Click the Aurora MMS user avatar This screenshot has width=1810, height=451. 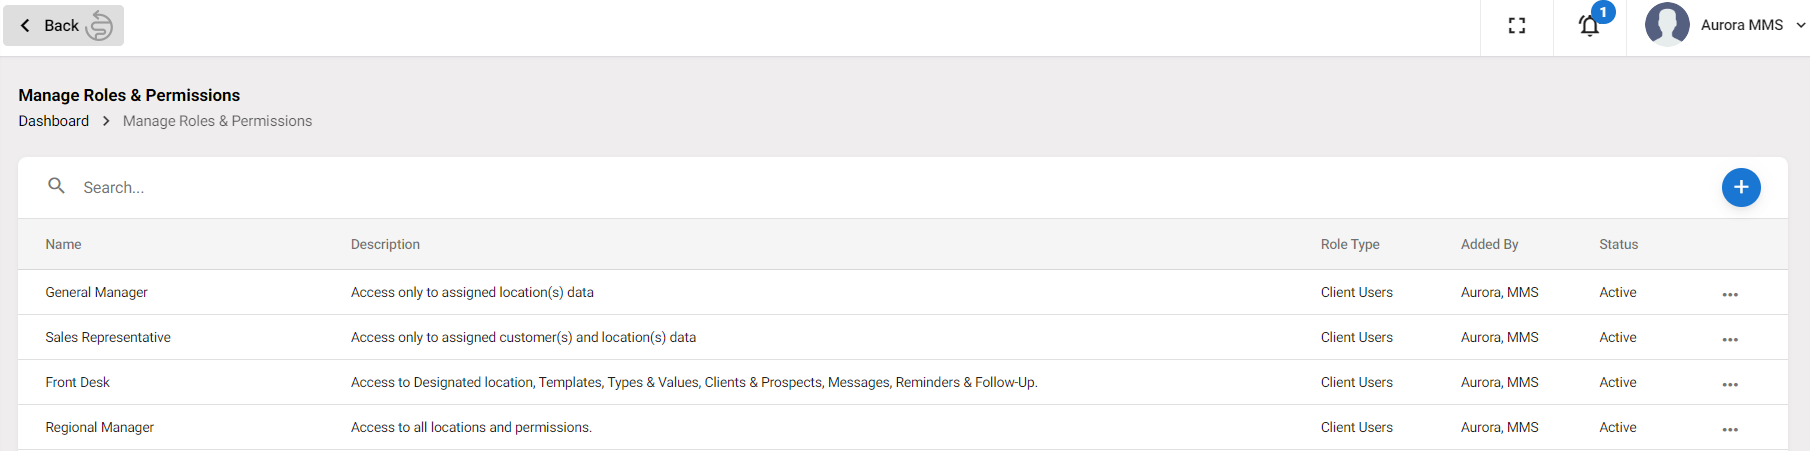(x=1667, y=25)
